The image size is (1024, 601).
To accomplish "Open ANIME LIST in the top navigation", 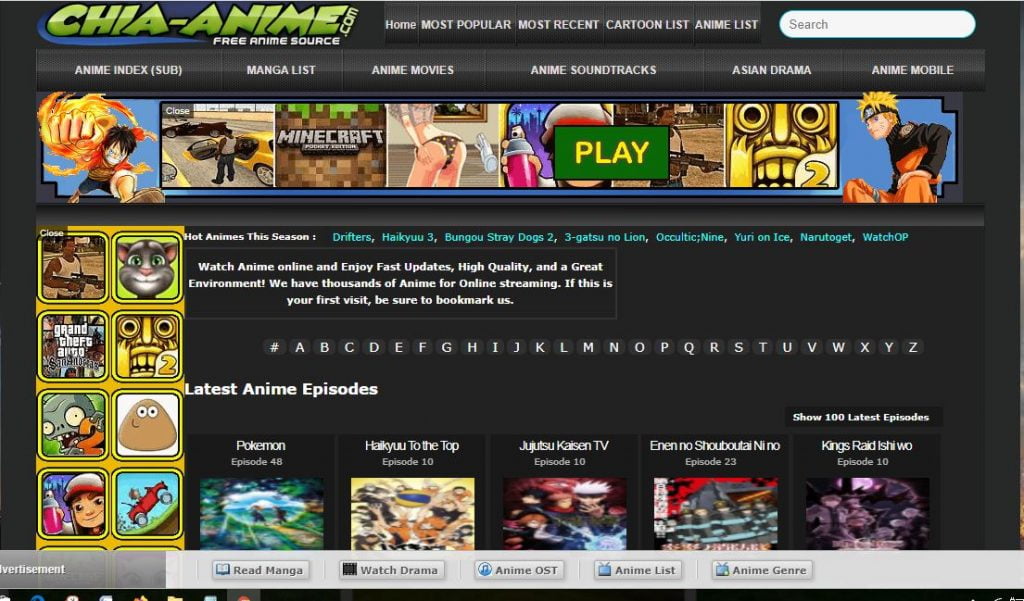I will pos(726,25).
